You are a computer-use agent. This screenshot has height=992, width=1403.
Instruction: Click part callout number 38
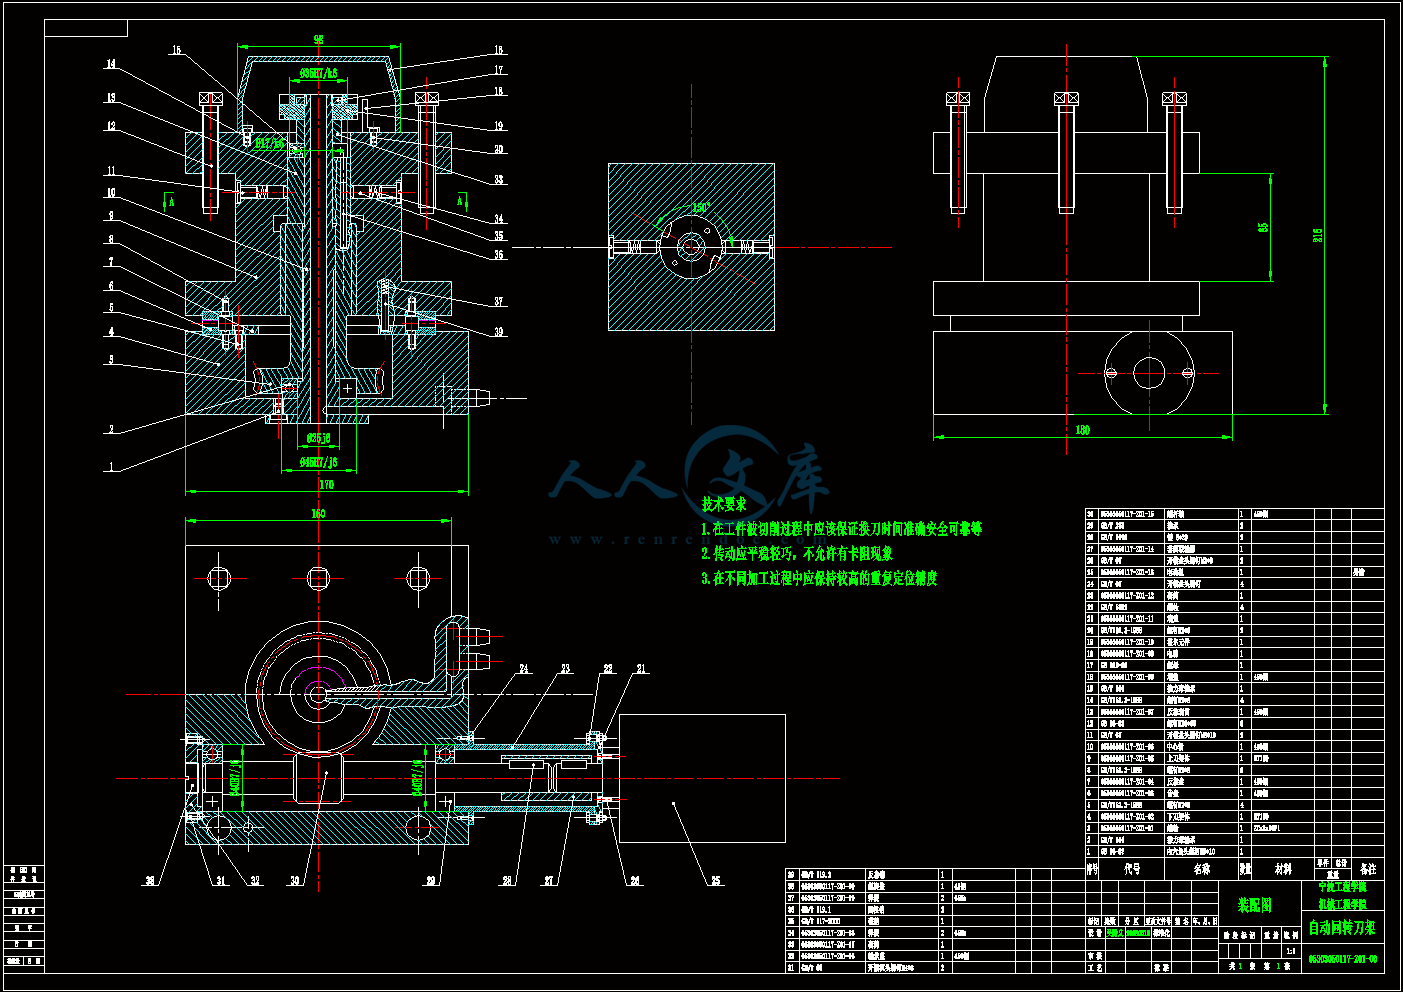150,881
